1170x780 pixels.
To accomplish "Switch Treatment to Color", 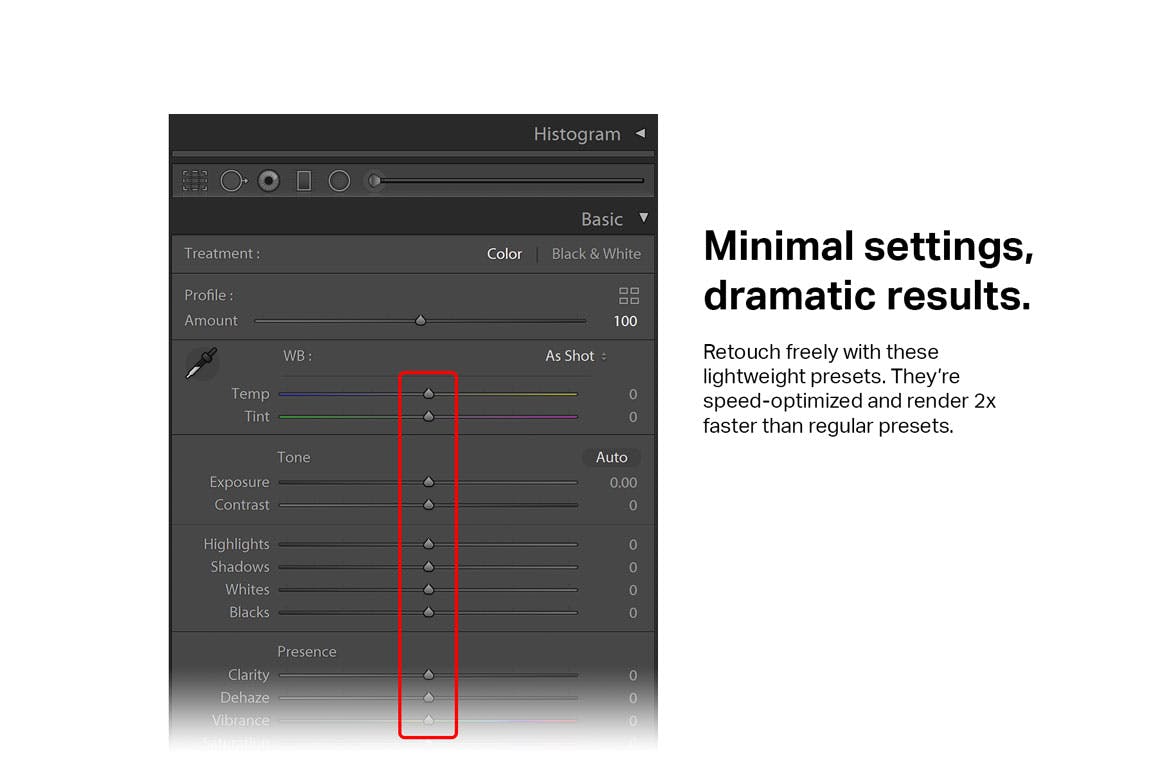I will tap(504, 254).
